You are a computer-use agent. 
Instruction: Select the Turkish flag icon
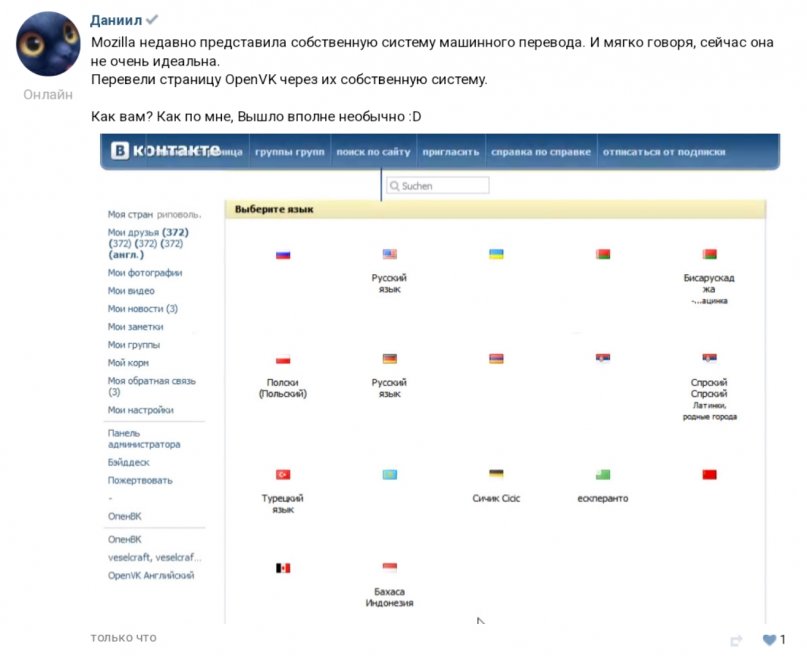[283, 474]
